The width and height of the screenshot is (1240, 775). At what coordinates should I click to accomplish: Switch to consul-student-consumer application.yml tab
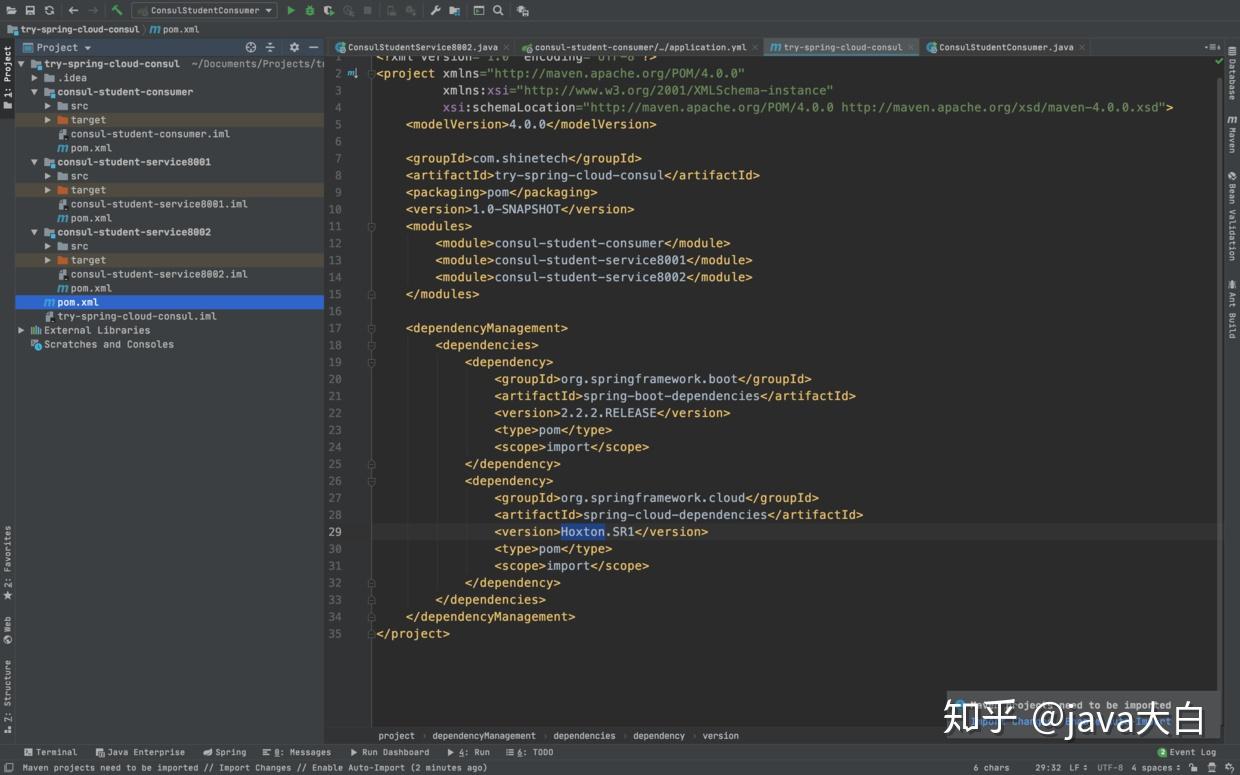tap(640, 47)
